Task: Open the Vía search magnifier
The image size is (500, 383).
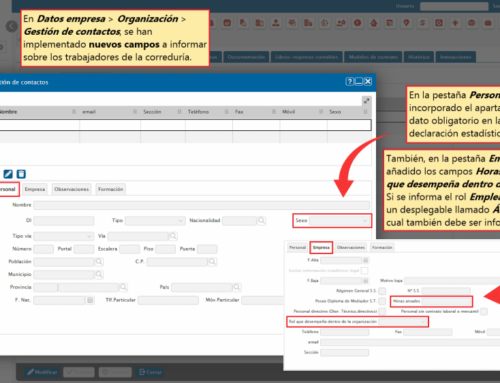Action: pos(173,236)
